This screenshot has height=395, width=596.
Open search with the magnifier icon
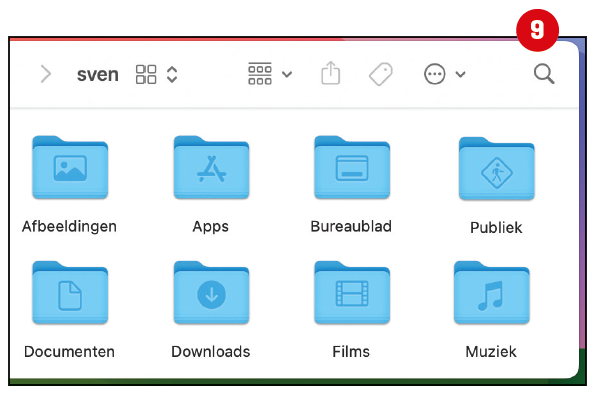coord(544,74)
